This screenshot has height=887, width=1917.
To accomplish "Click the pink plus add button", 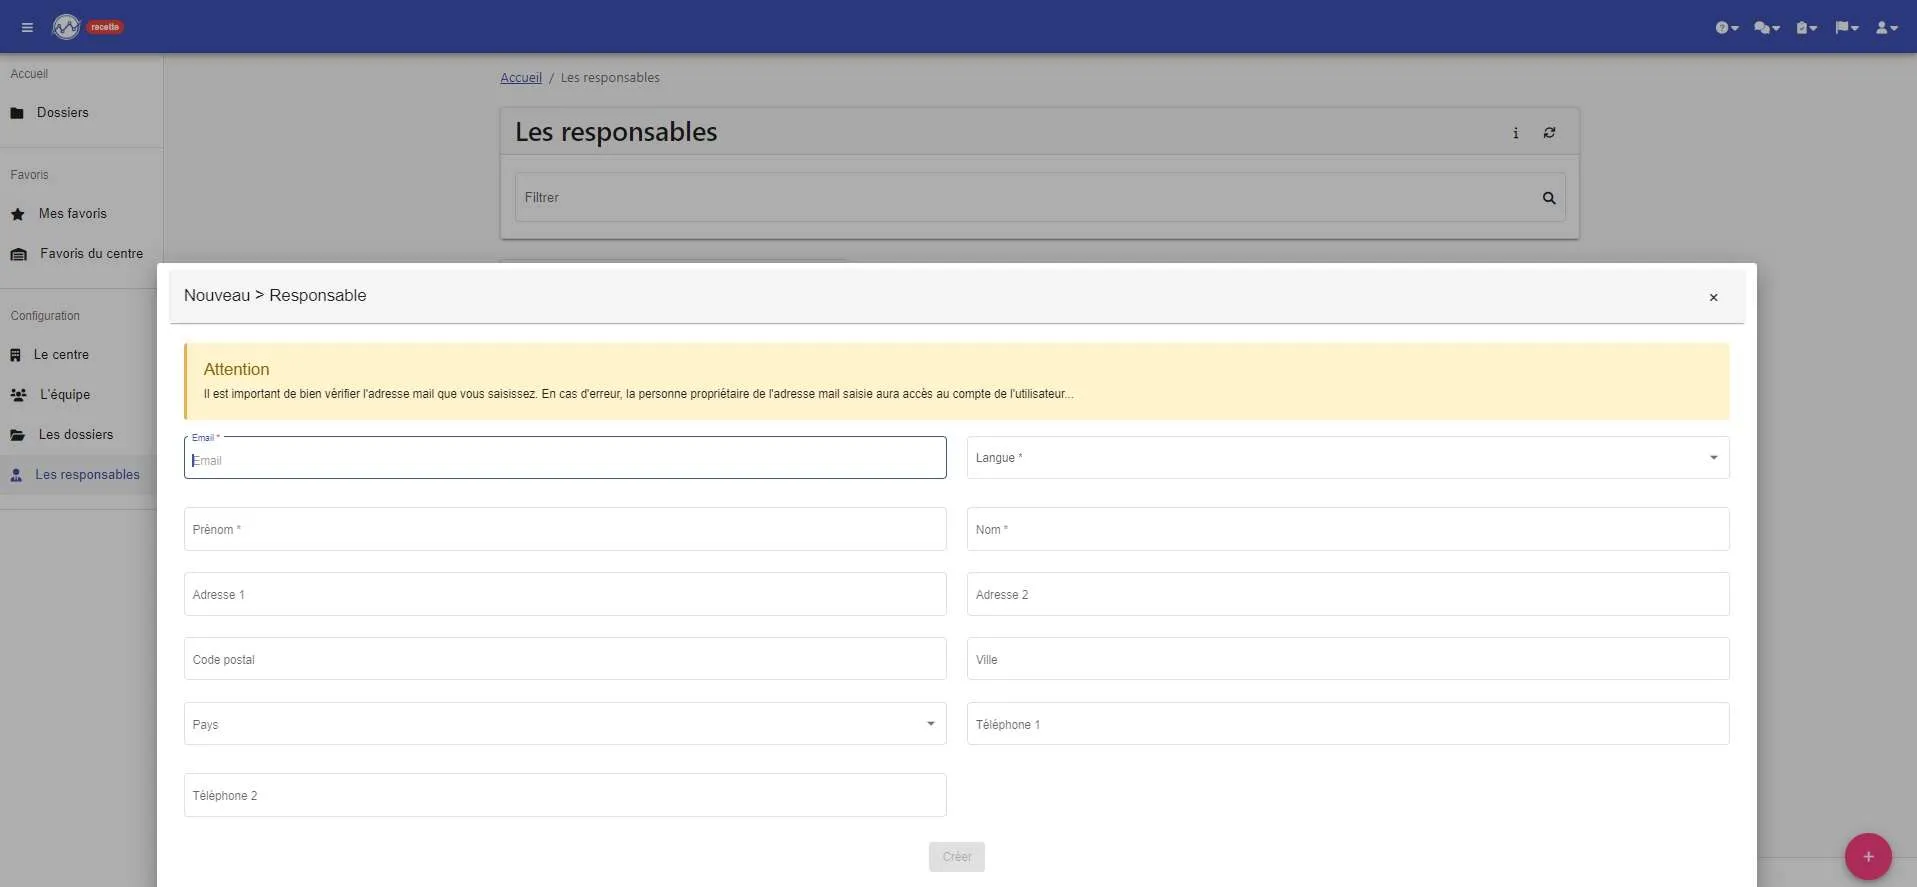I will pos(1868,857).
